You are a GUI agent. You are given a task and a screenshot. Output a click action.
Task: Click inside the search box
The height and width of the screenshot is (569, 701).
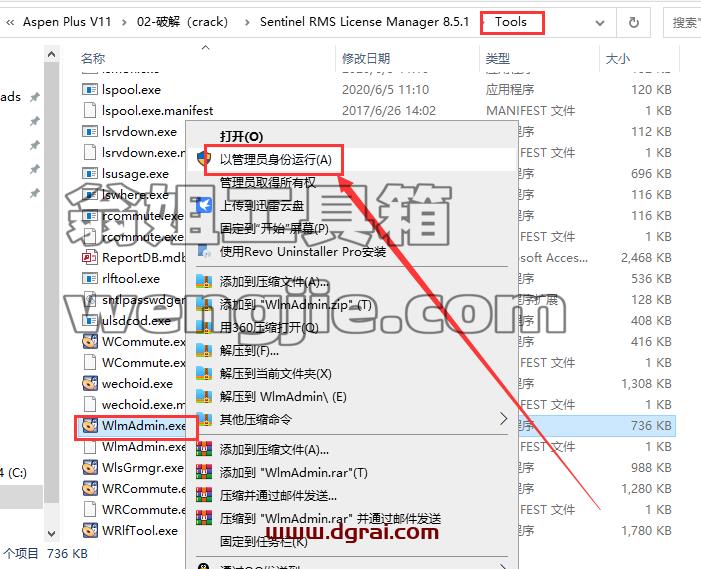coord(683,22)
